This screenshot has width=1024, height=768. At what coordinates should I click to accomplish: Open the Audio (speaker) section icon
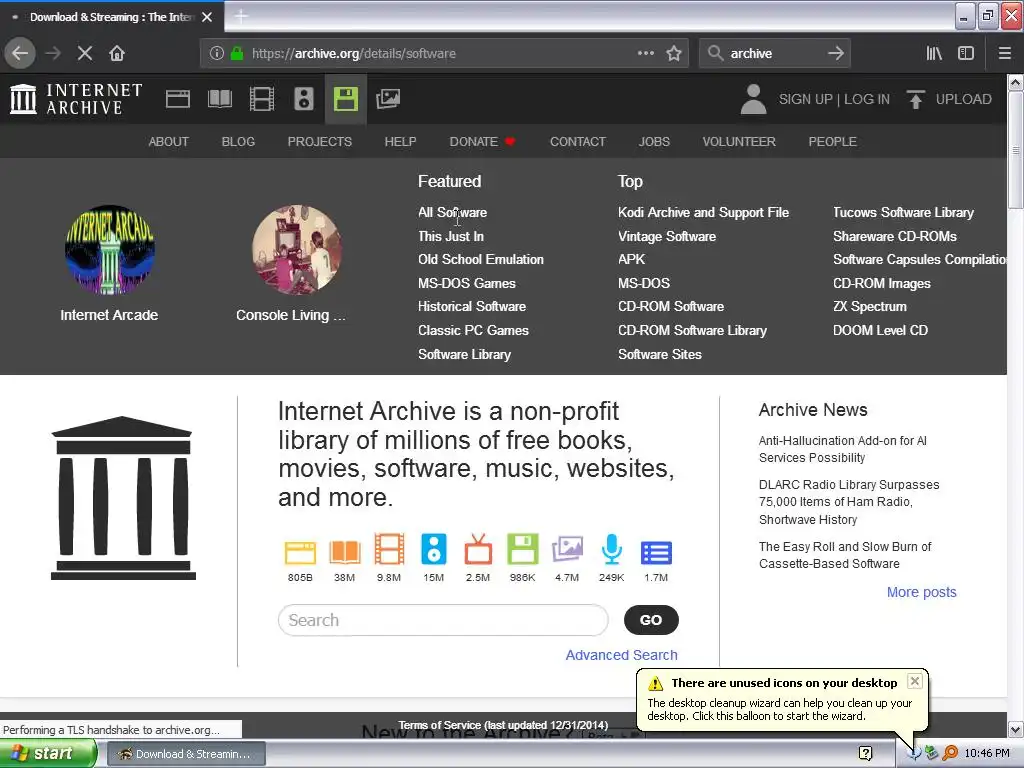[304, 99]
